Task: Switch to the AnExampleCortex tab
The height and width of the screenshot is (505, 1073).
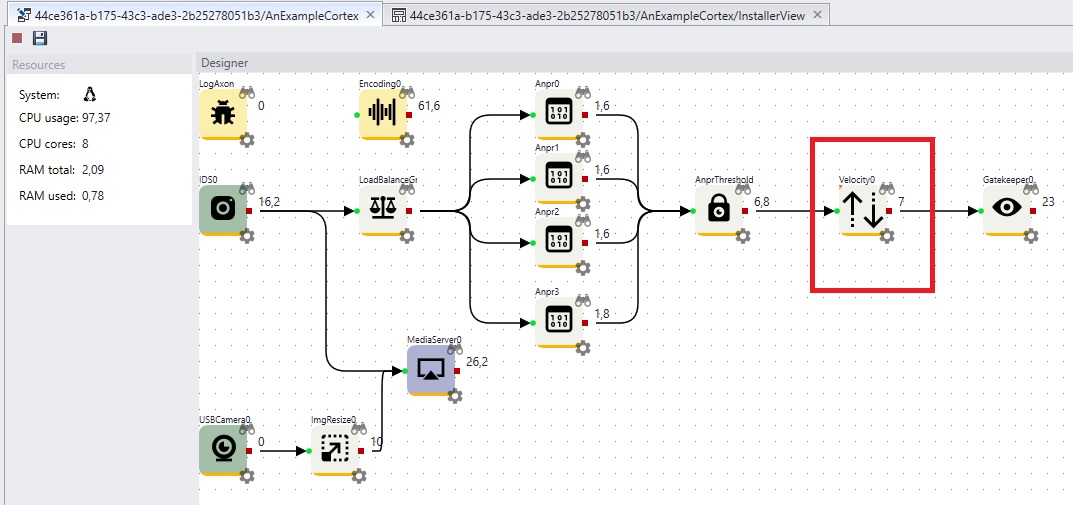Action: pos(196,15)
